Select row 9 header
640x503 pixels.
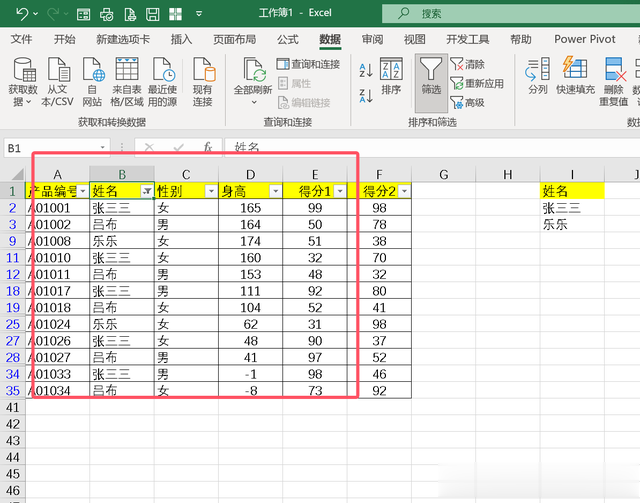click(13, 241)
